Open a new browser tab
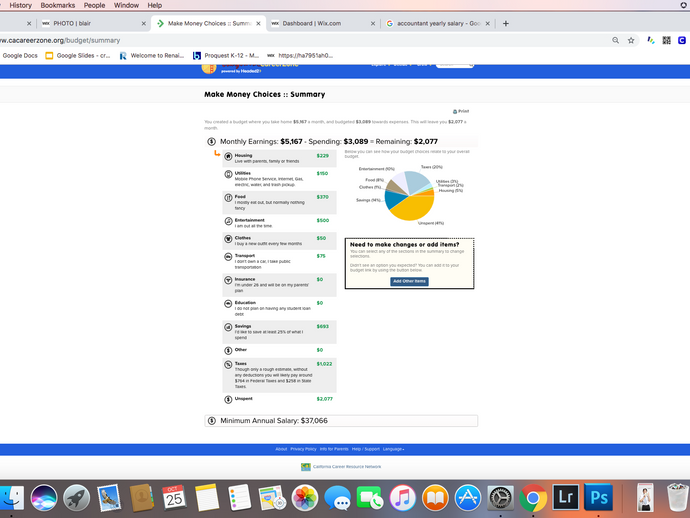 506,23
